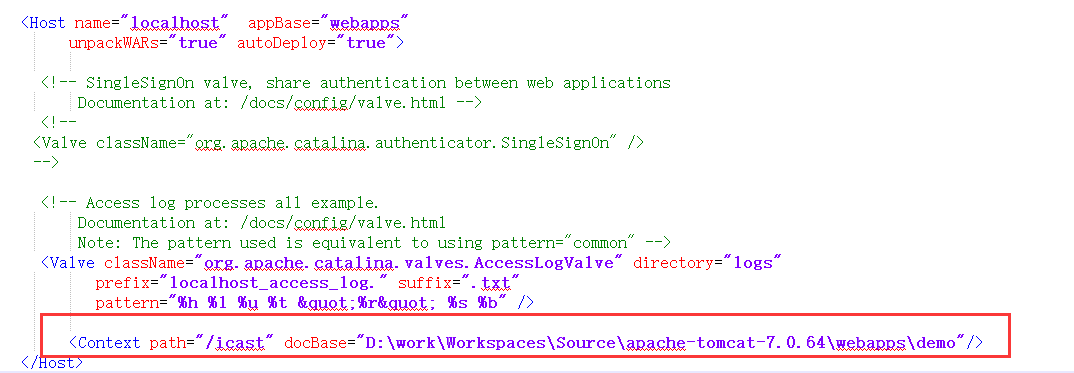This screenshot has width=1074, height=373.
Task: Click the AccessLogValve className value
Action: coord(410,263)
